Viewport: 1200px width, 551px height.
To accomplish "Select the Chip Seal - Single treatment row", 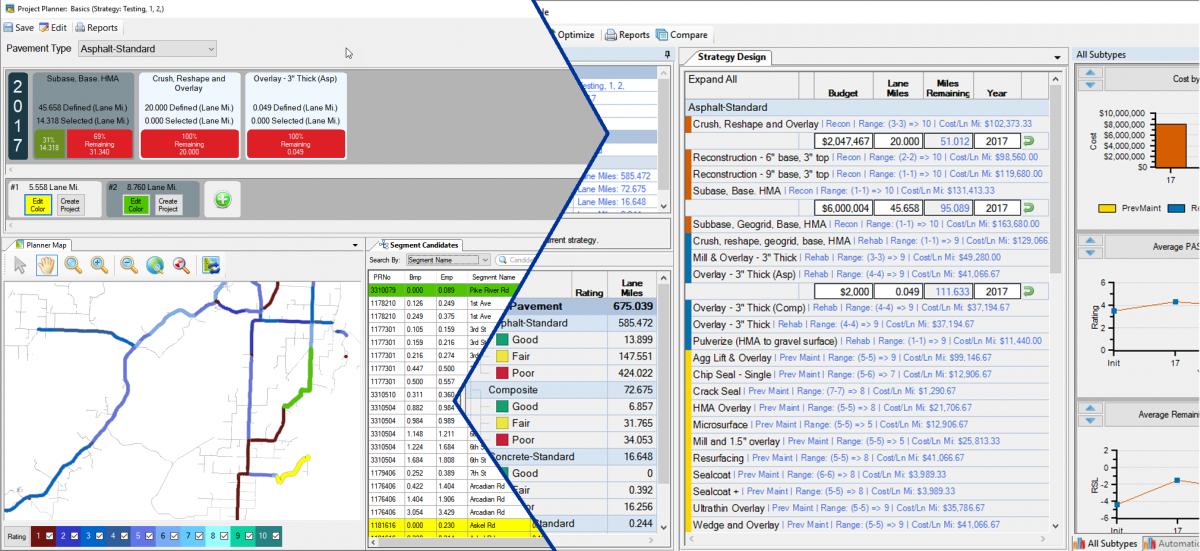I will pos(865,374).
